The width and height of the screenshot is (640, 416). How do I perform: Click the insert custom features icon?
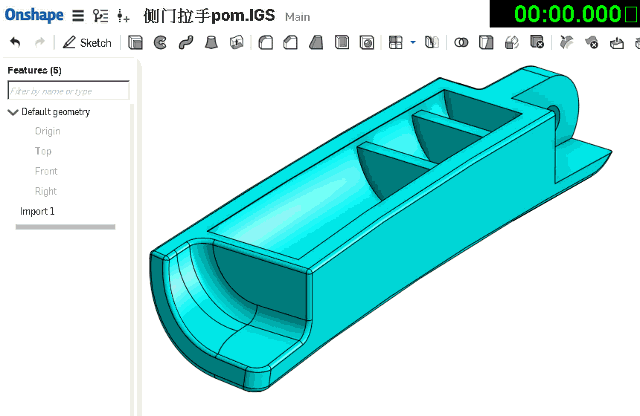pyautogui.click(x=123, y=16)
